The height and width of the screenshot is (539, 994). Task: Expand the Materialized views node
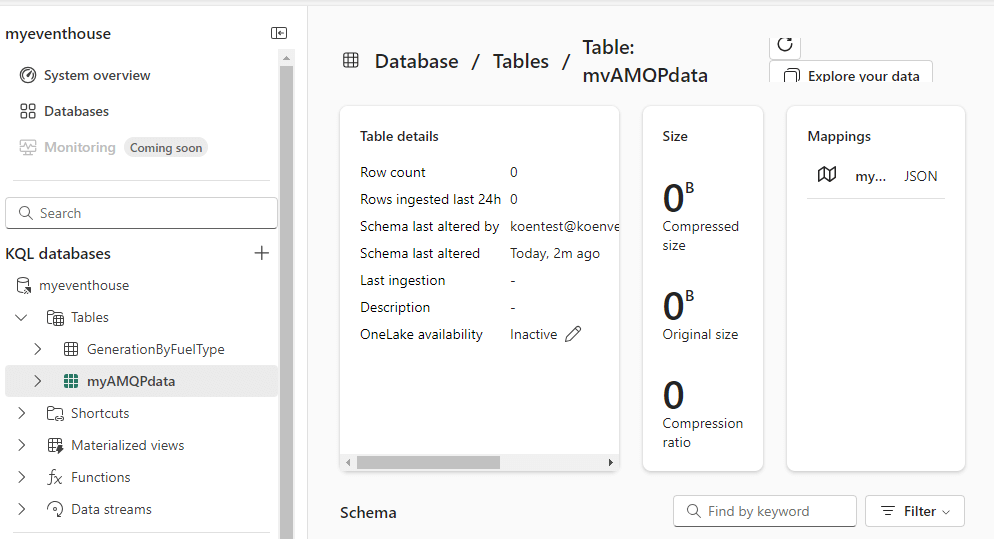22,445
